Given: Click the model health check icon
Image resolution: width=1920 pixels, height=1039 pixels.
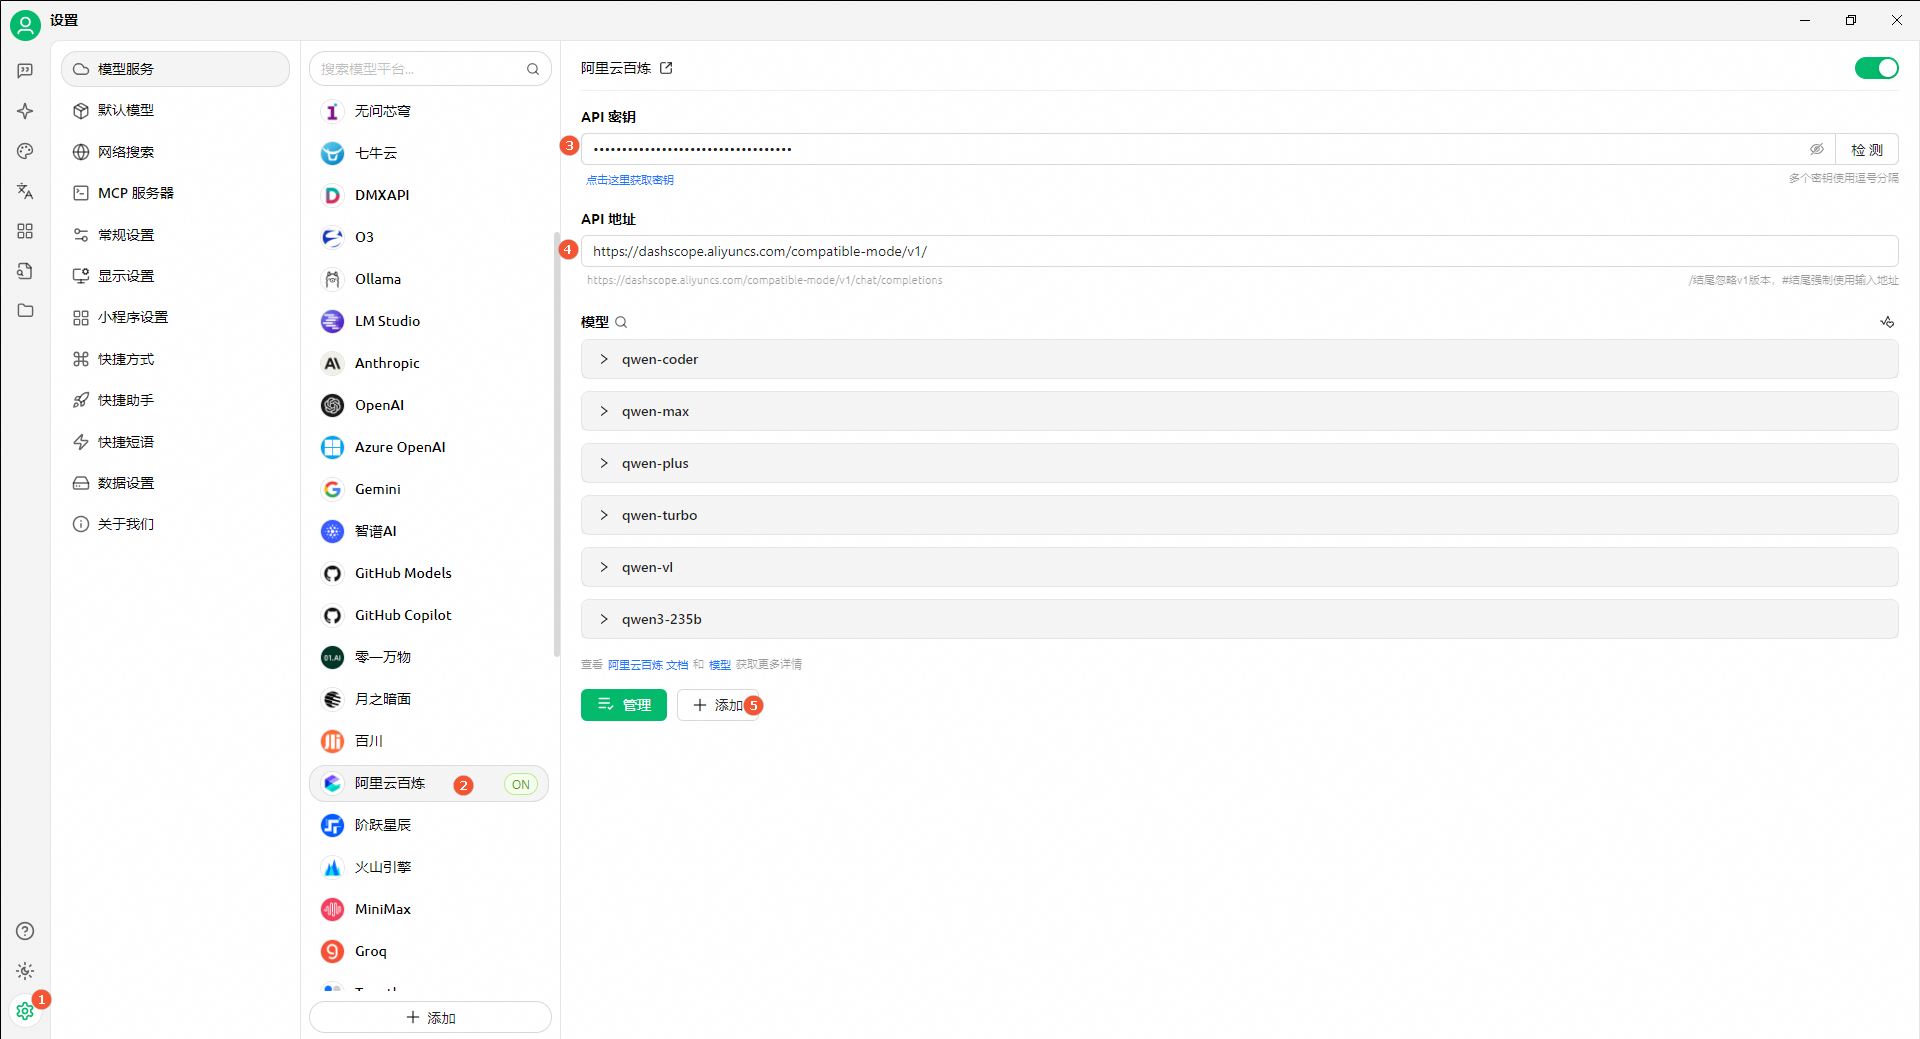Looking at the screenshot, I should [1887, 322].
